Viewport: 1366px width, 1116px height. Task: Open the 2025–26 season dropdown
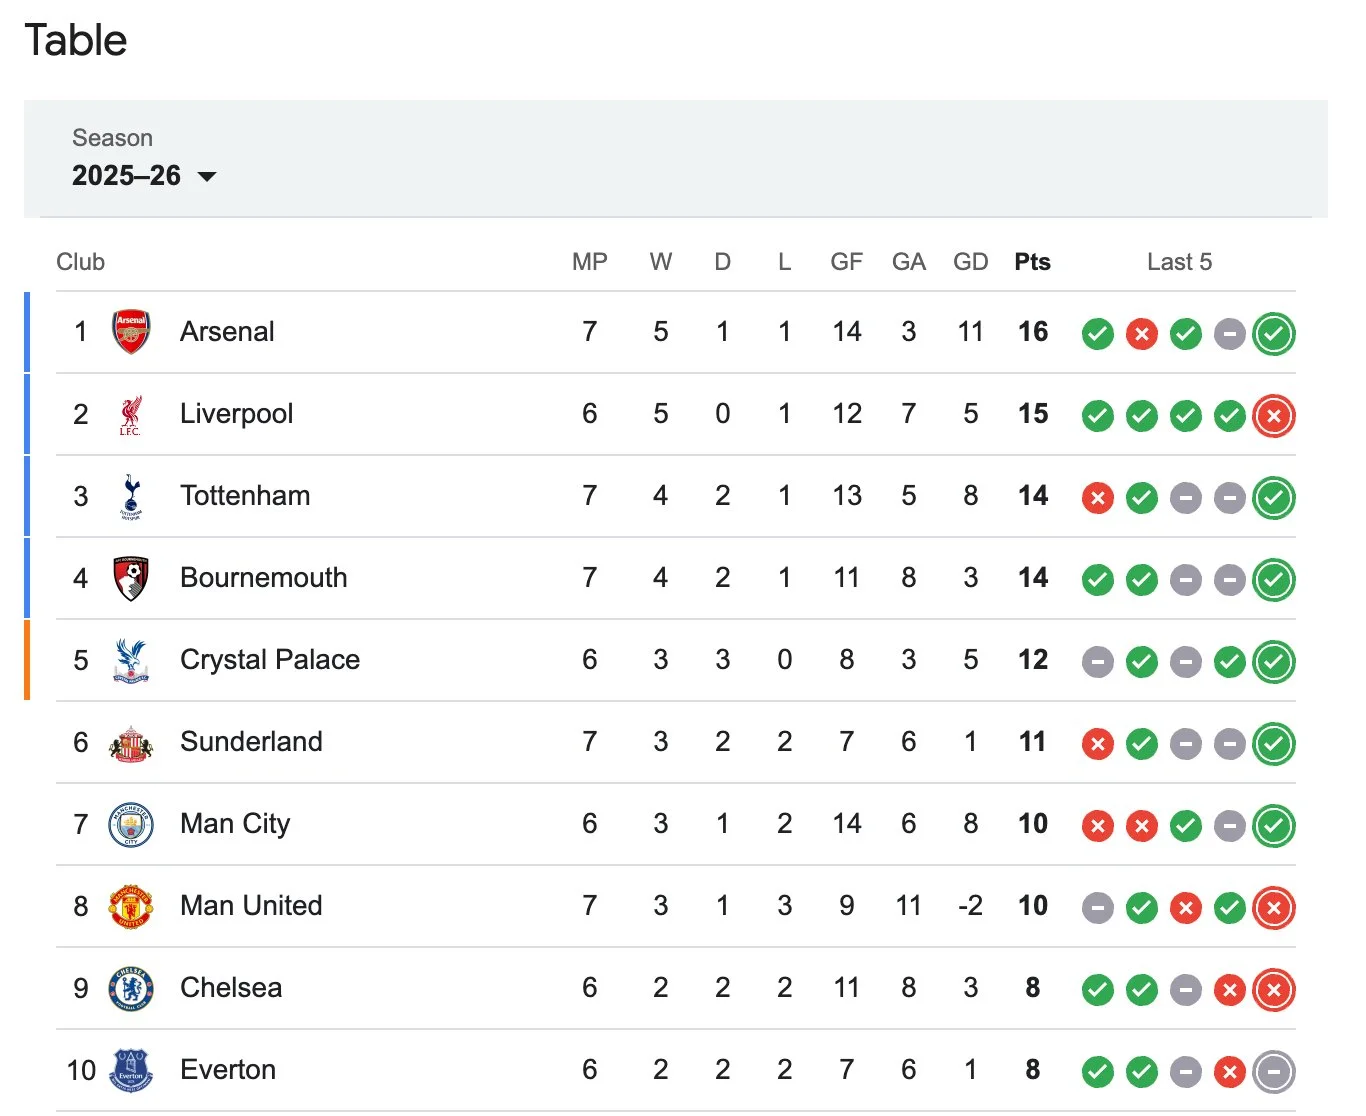coord(127,176)
